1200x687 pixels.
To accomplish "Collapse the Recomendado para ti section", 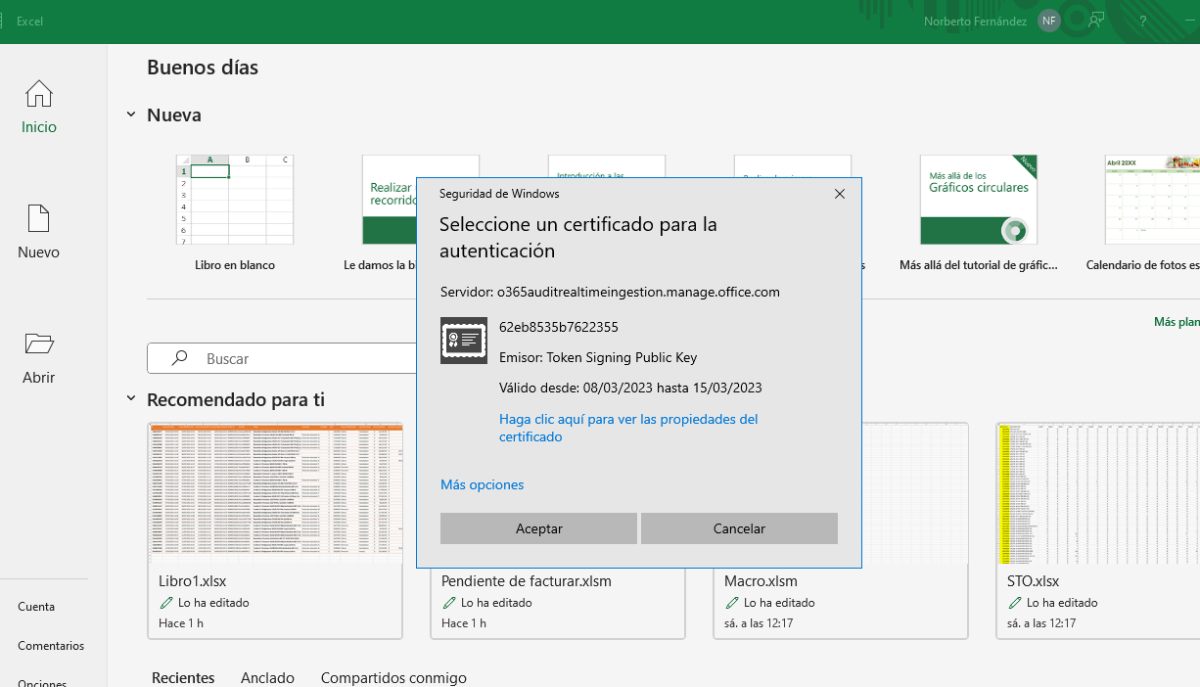I will [x=131, y=399].
